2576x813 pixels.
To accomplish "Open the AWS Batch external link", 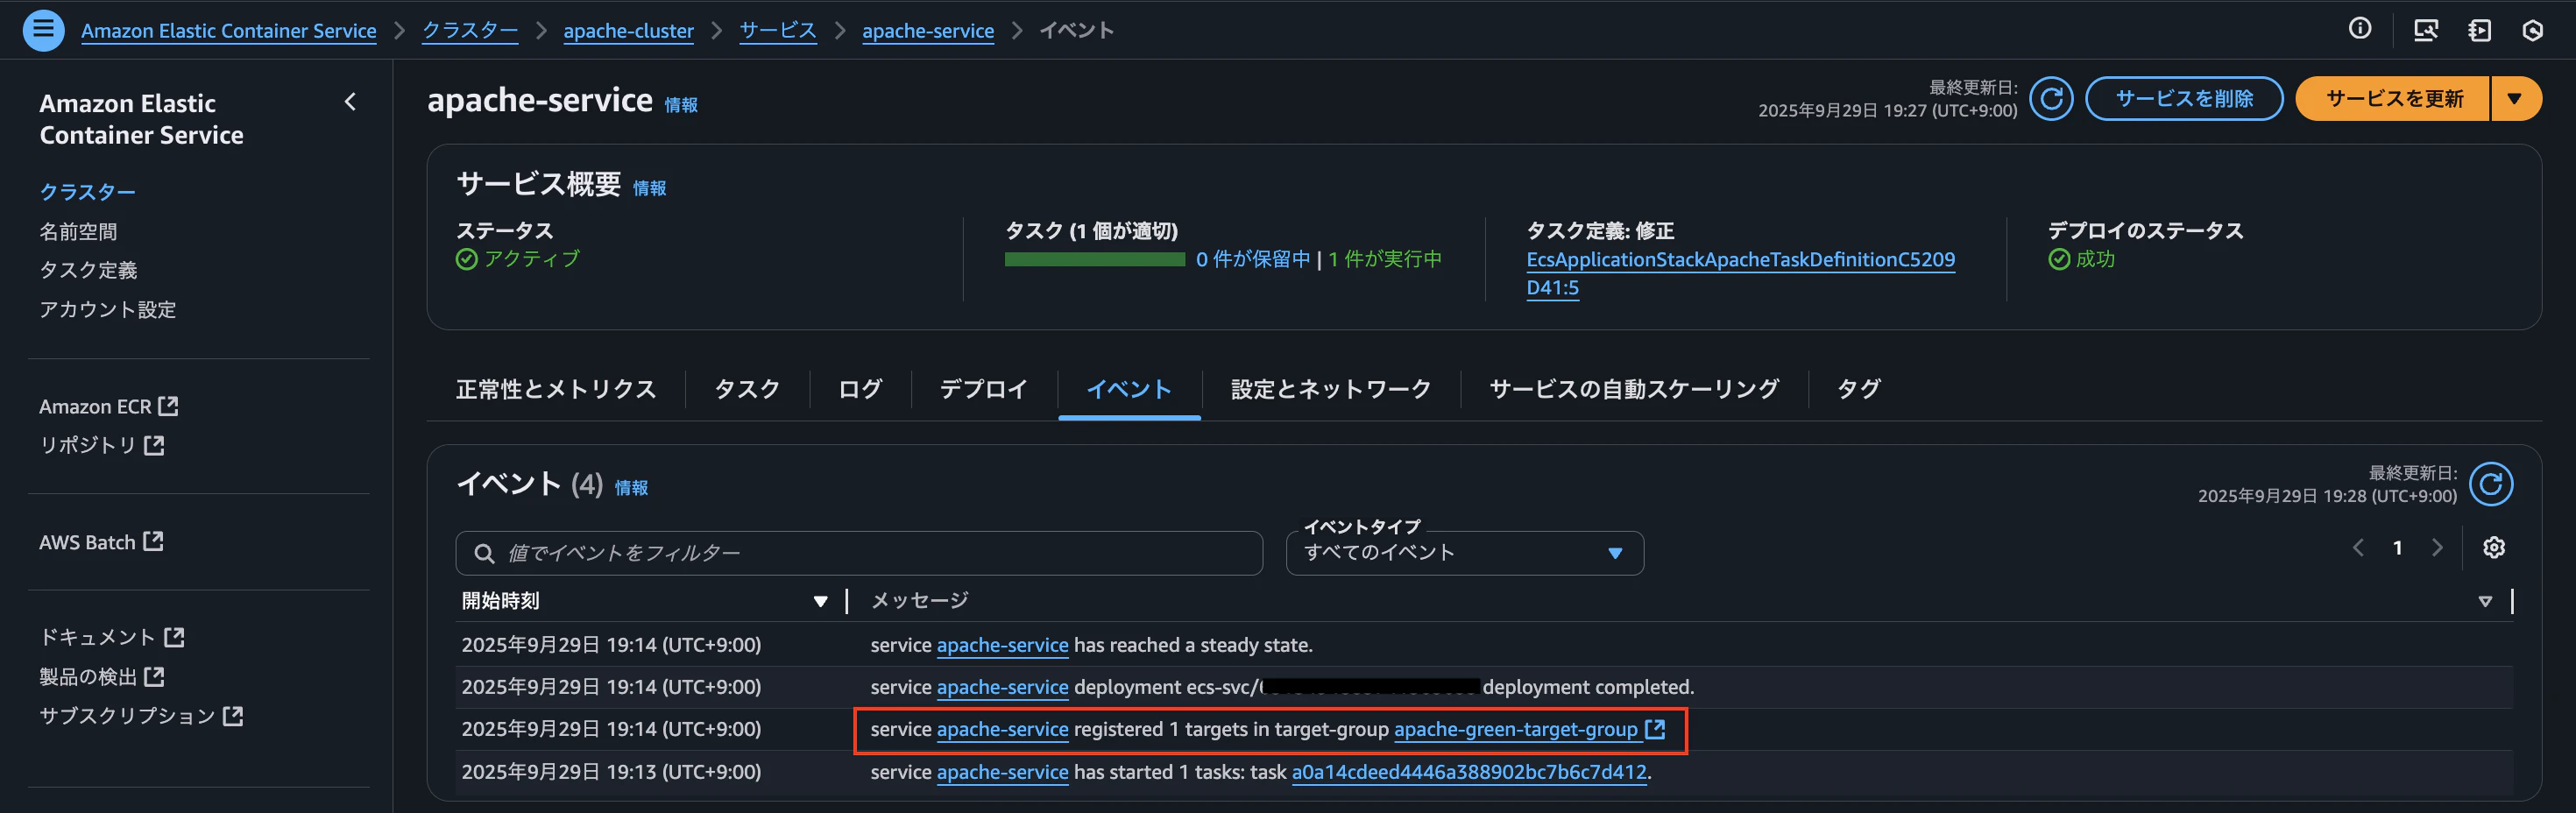I will pyautogui.click(x=101, y=541).
